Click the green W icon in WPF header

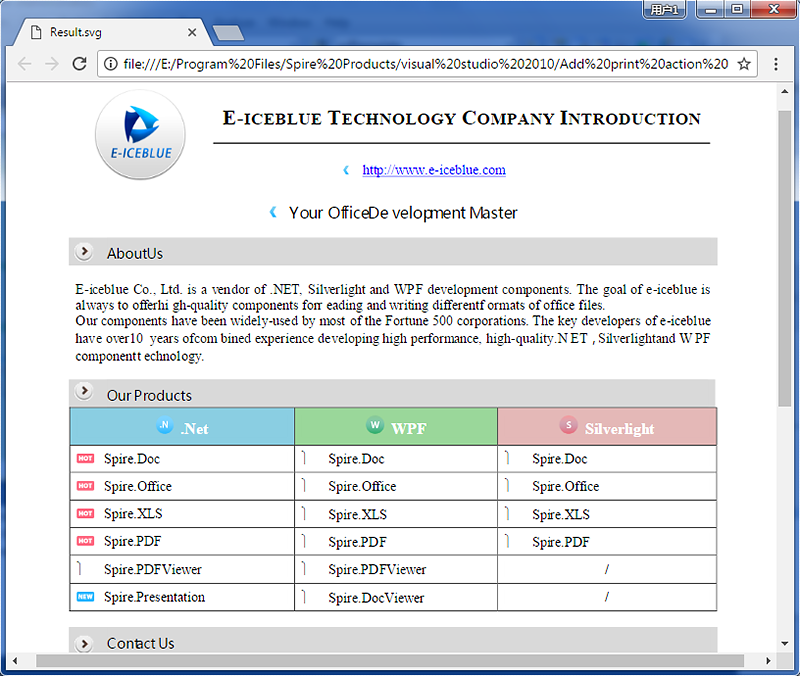[375, 425]
